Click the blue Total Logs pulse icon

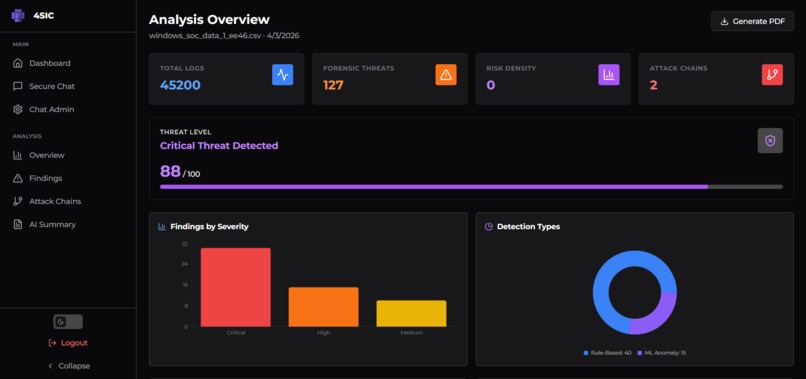[283, 75]
